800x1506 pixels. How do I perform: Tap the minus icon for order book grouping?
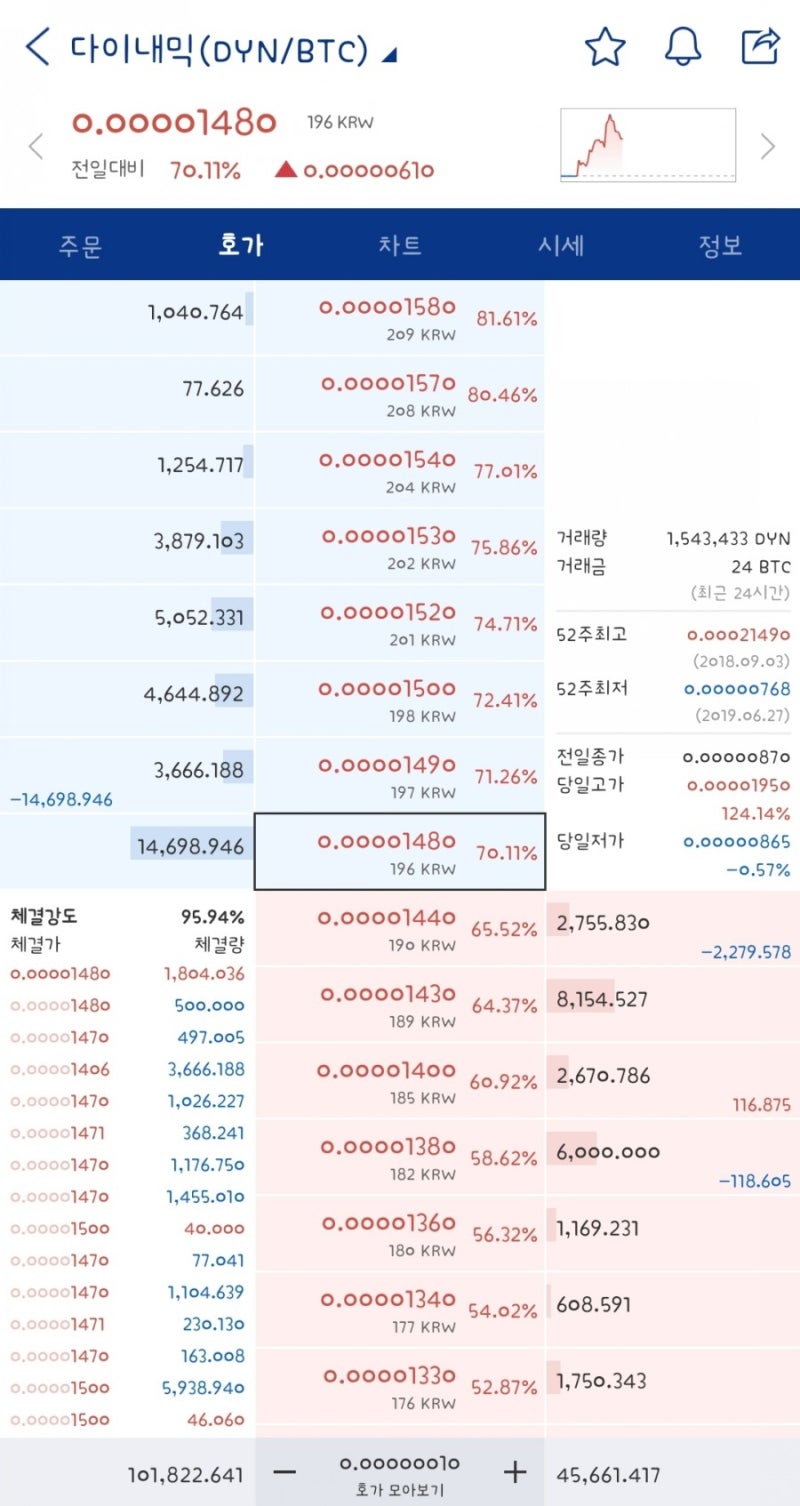tap(285, 1471)
